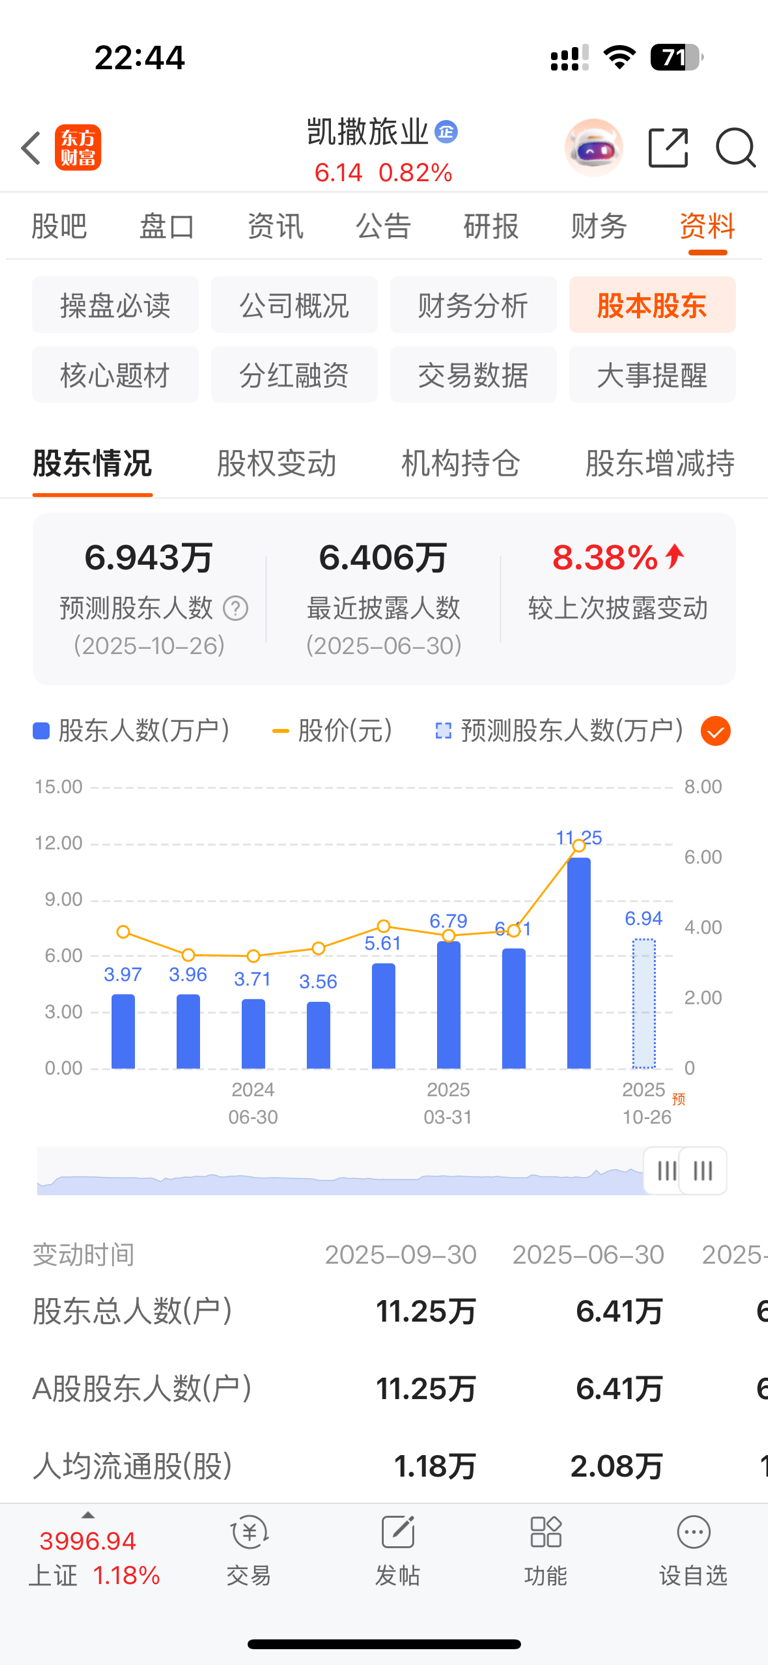Screen dimensions: 769x1665
Task: Tap the 3.97 bar in chart
Action: [123, 1031]
